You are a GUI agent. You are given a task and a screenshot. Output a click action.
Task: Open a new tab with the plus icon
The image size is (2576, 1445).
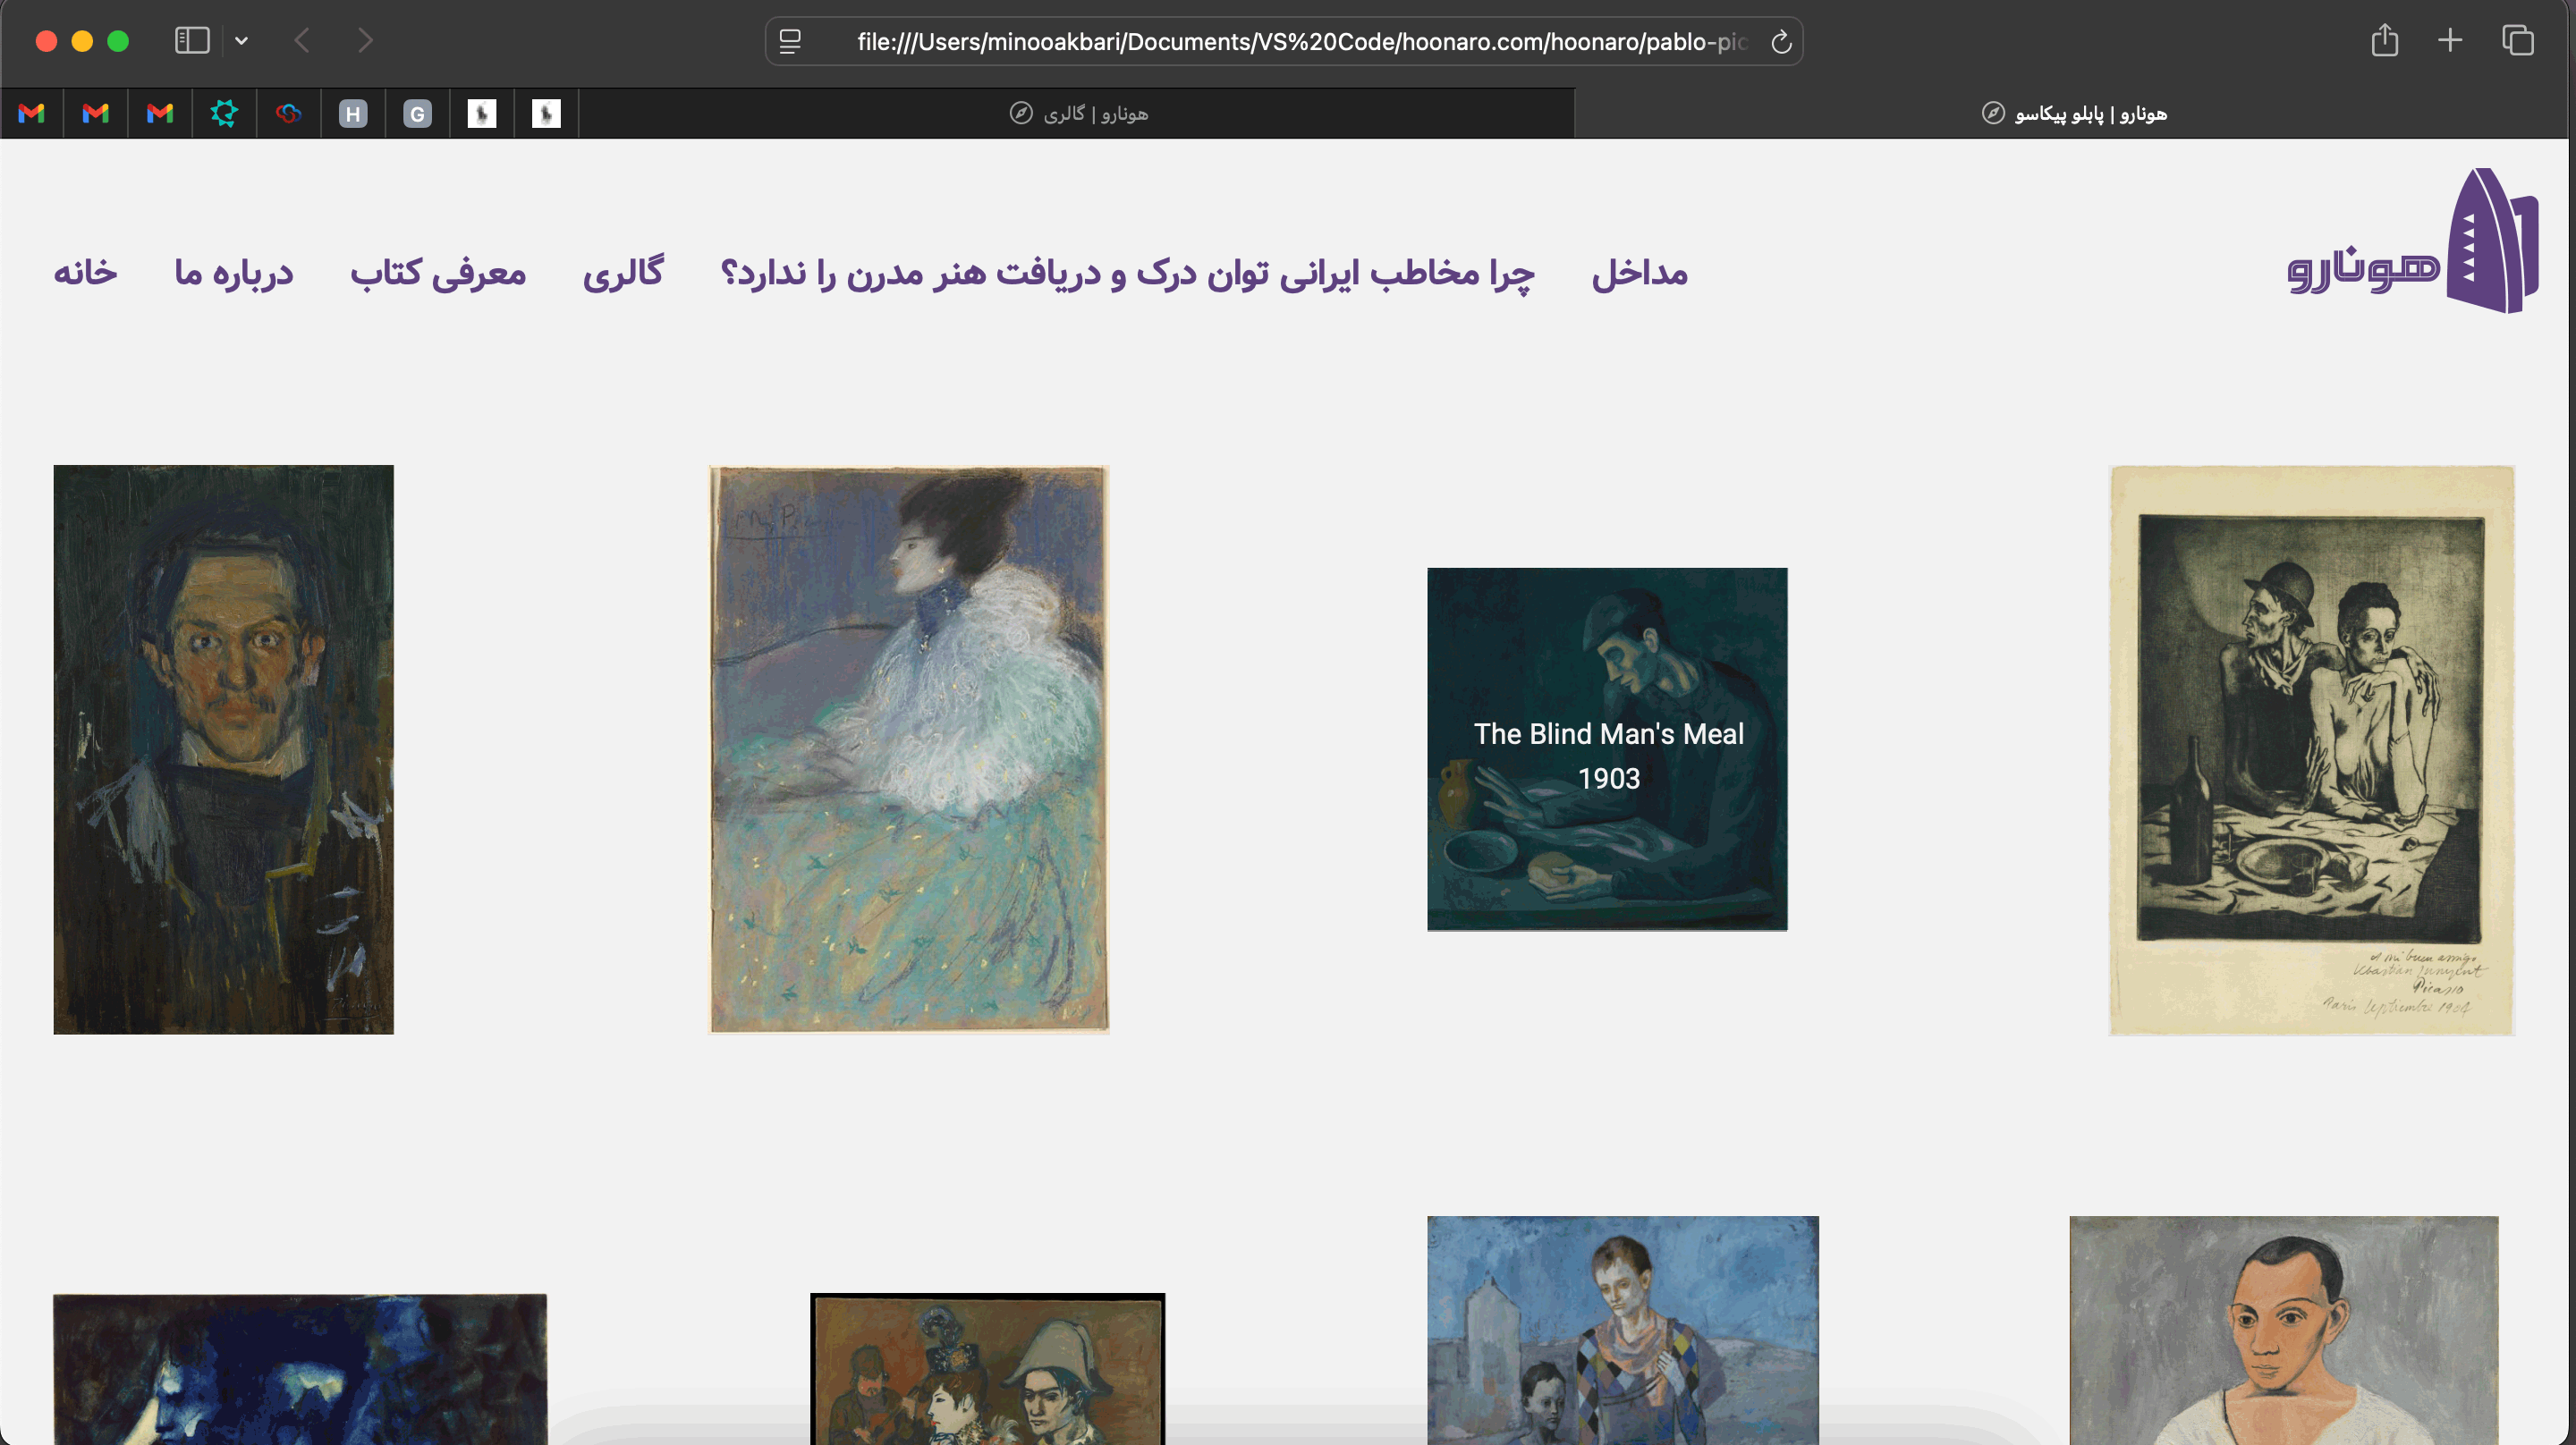(x=2450, y=41)
